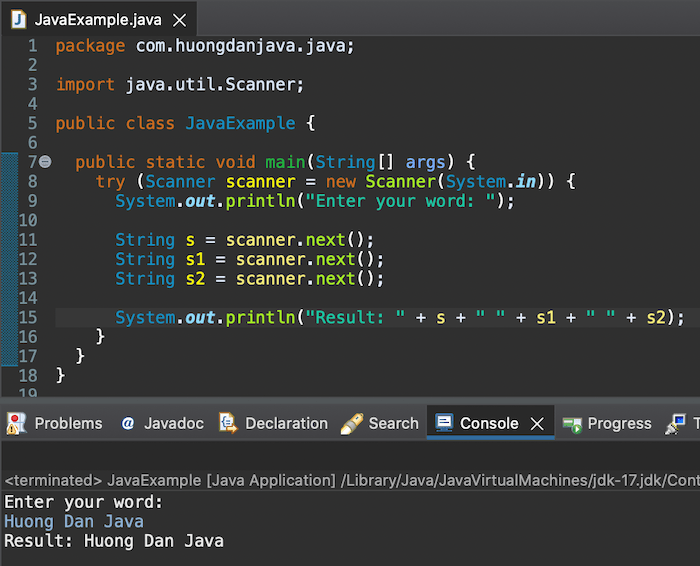Click console input text "Huong Dan Java"
This screenshot has width=700, height=566.
[74, 521]
